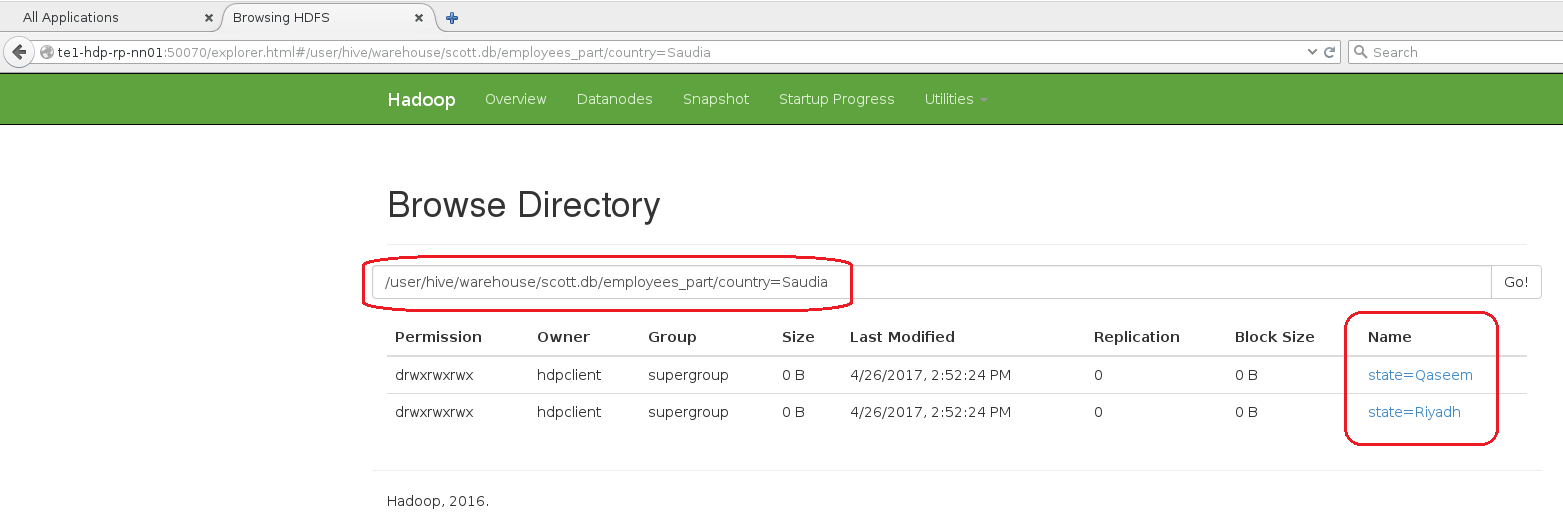Click the HDFS directory path input
The height and width of the screenshot is (516, 1563).
pos(932,282)
